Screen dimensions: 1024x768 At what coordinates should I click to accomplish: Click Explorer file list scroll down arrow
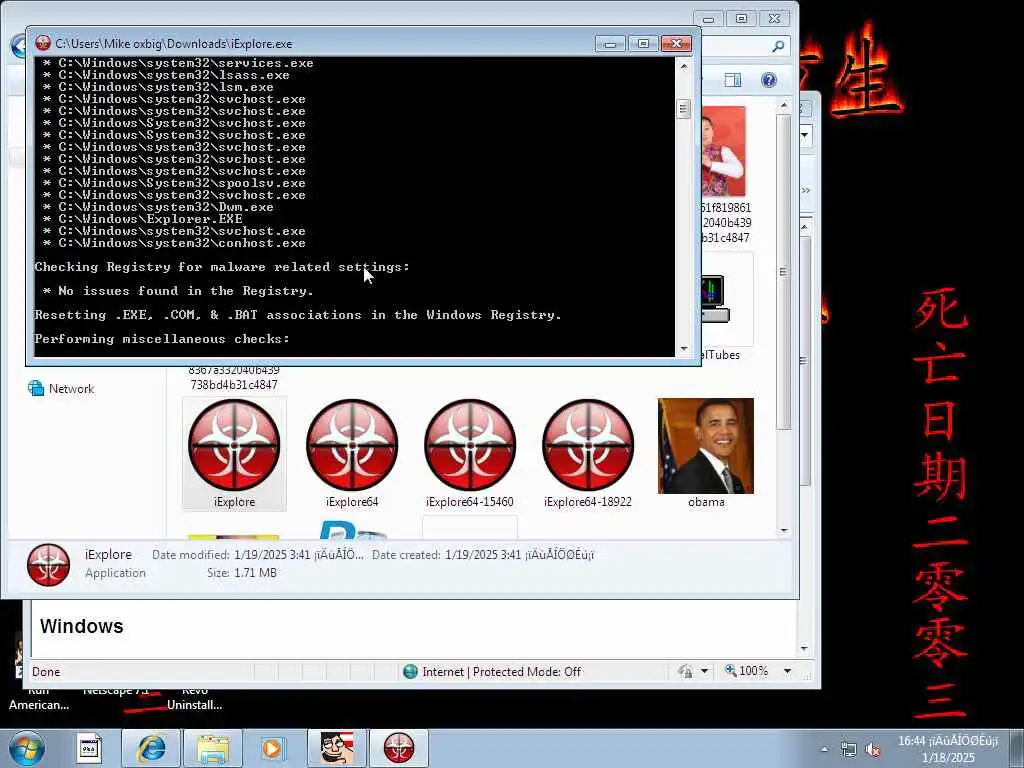pyautogui.click(x=784, y=531)
